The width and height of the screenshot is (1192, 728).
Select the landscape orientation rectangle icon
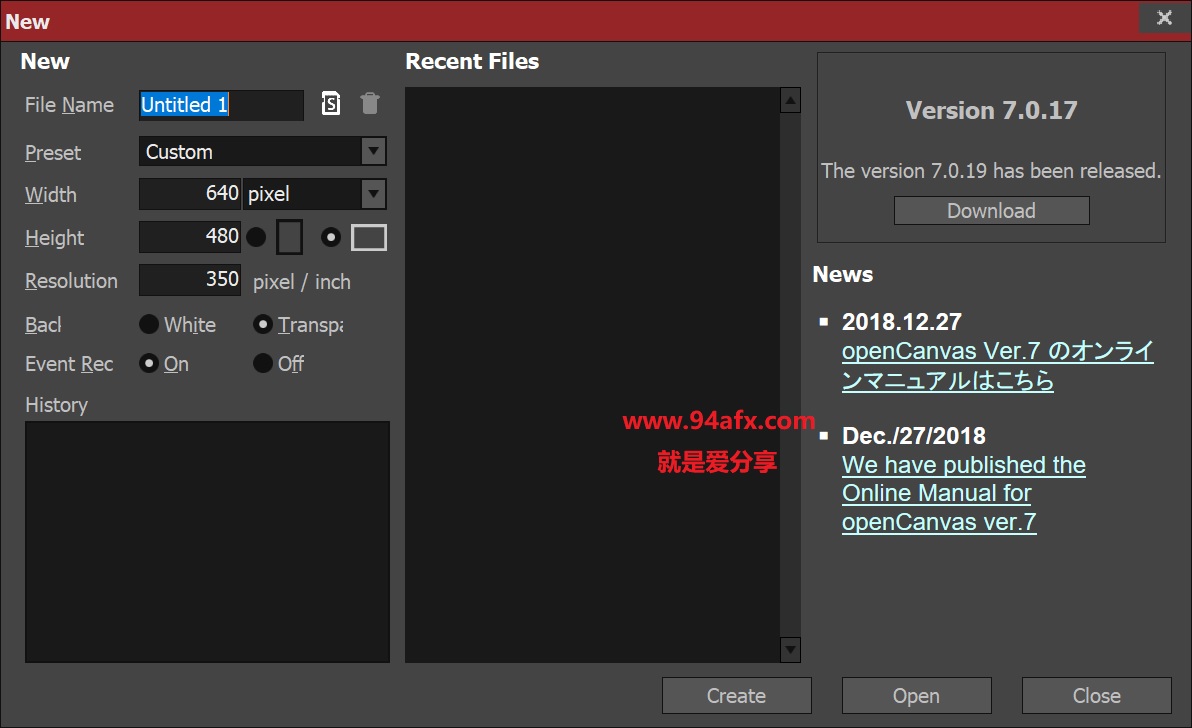coord(369,237)
